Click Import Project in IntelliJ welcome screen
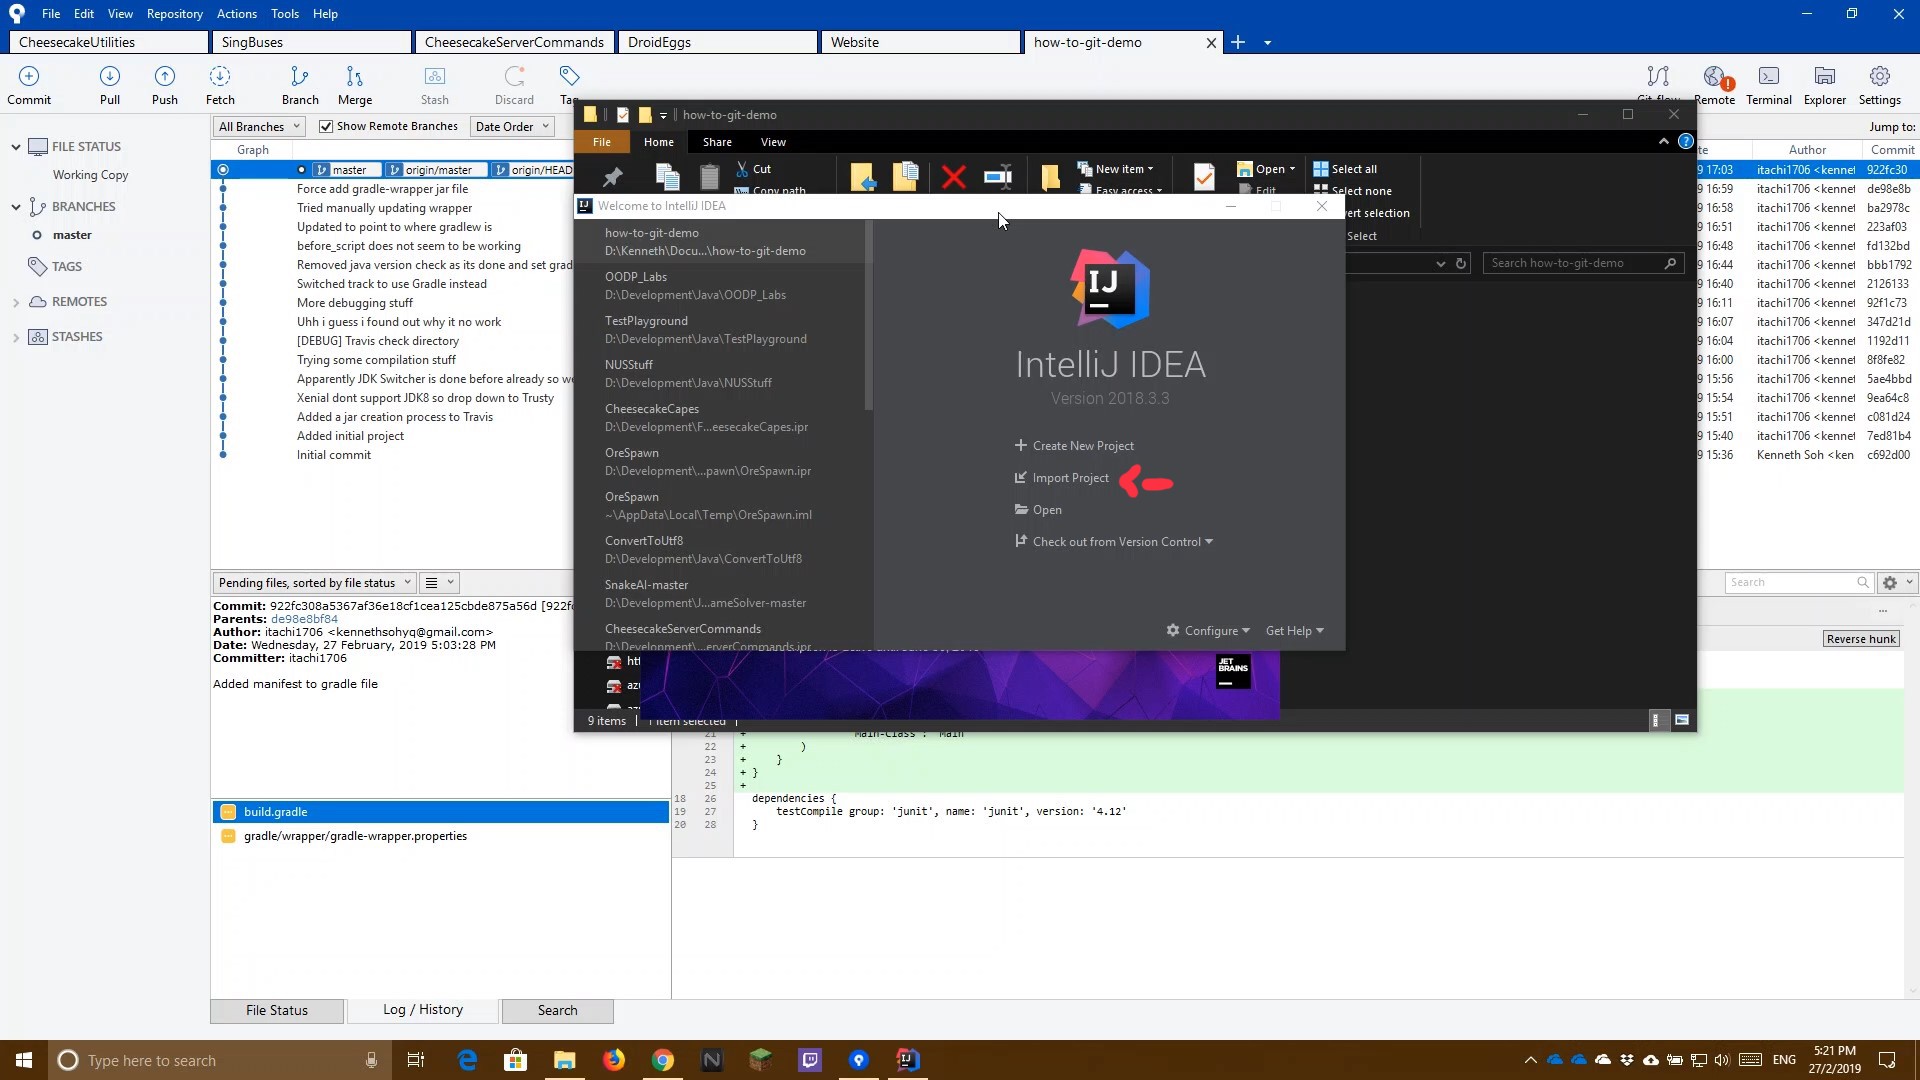 point(1068,477)
